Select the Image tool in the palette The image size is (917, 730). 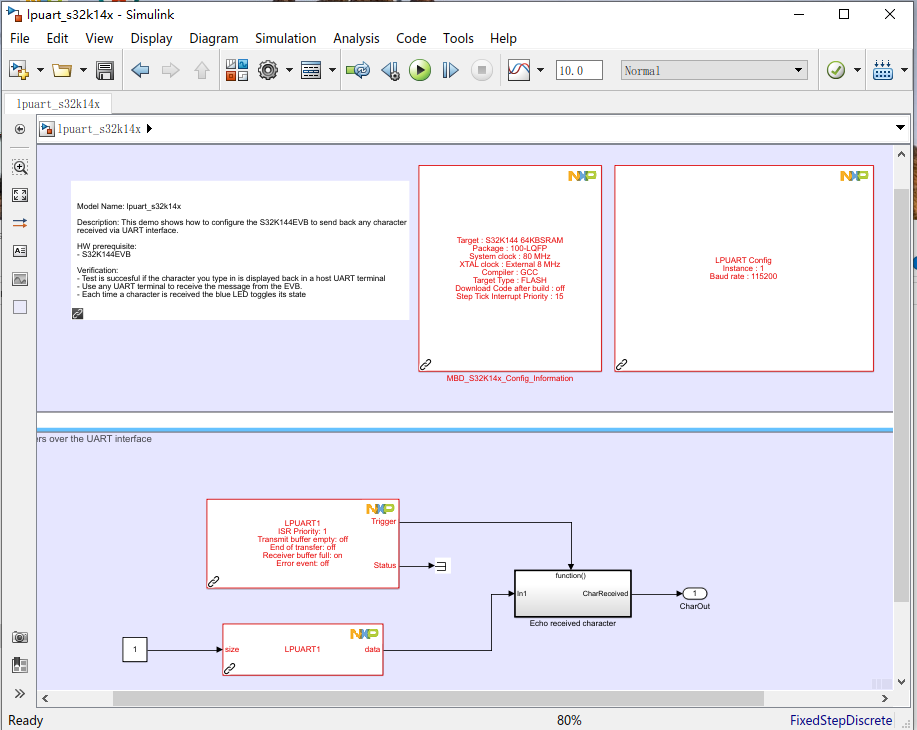[x=20, y=279]
